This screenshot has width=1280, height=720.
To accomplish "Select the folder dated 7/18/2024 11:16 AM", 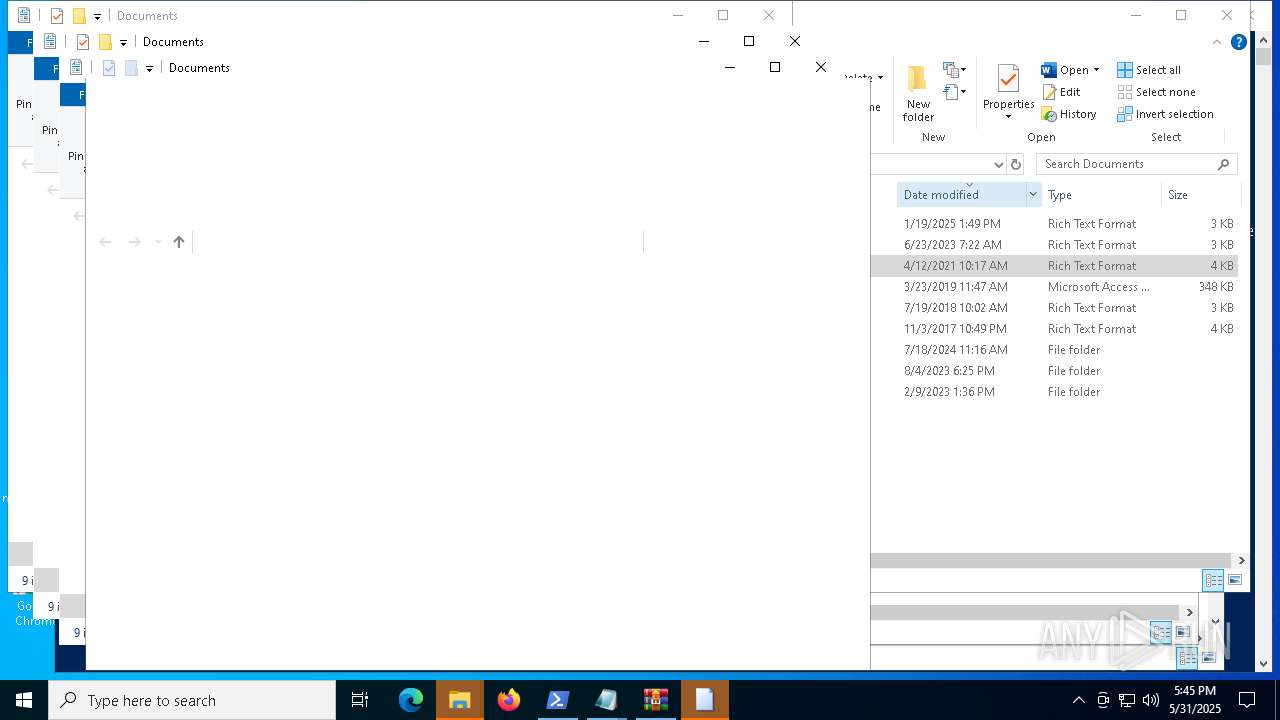I will pyautogui.click(x=1054, y=350).
